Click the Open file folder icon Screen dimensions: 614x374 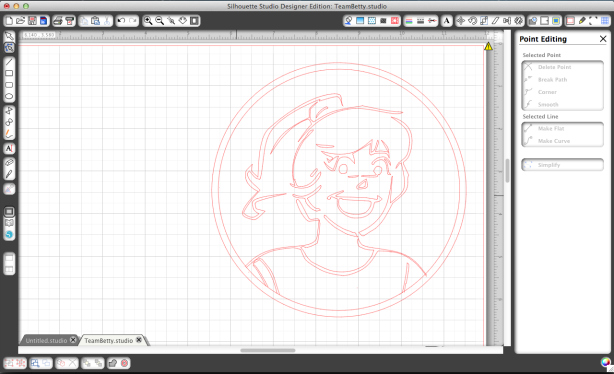click(x=20, y=21)
